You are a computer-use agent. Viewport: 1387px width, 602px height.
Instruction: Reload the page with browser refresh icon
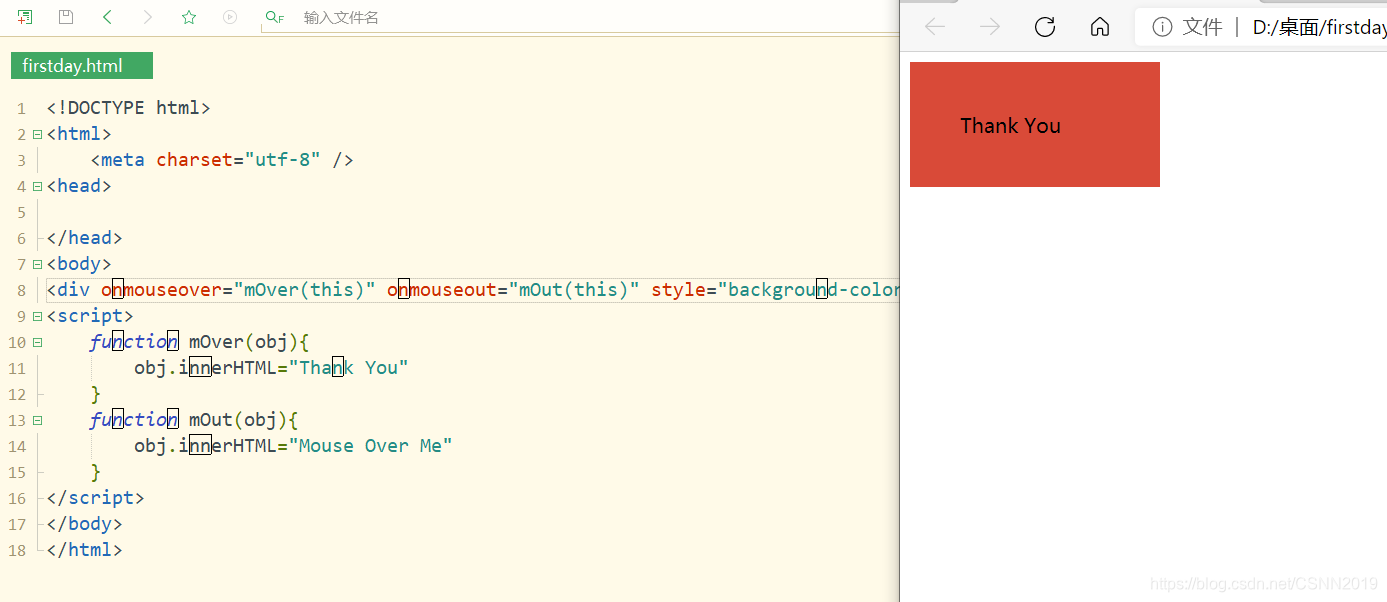click(x=1045, y=27)
